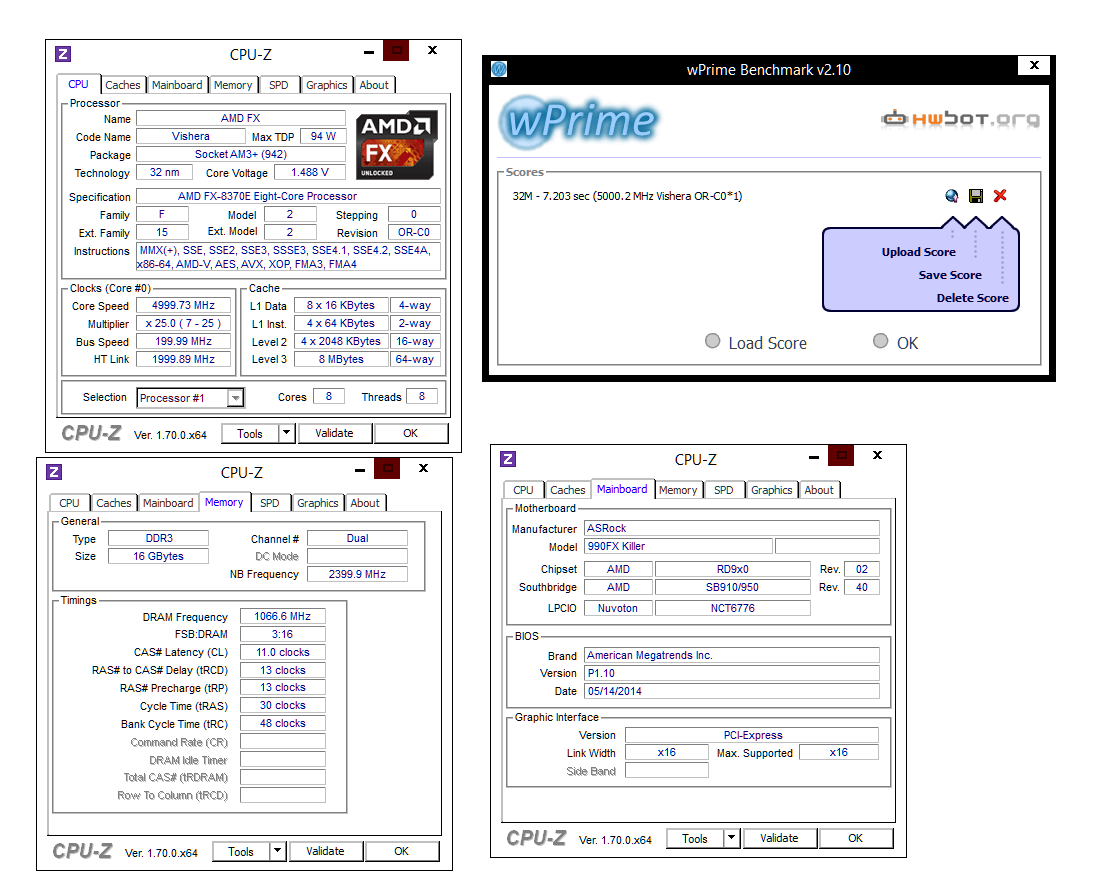Image resolution: width=1094 pixels, height=895 pixels.
Task: Click the HWBOT.org logo in wPrime
Action: point(961,119)
